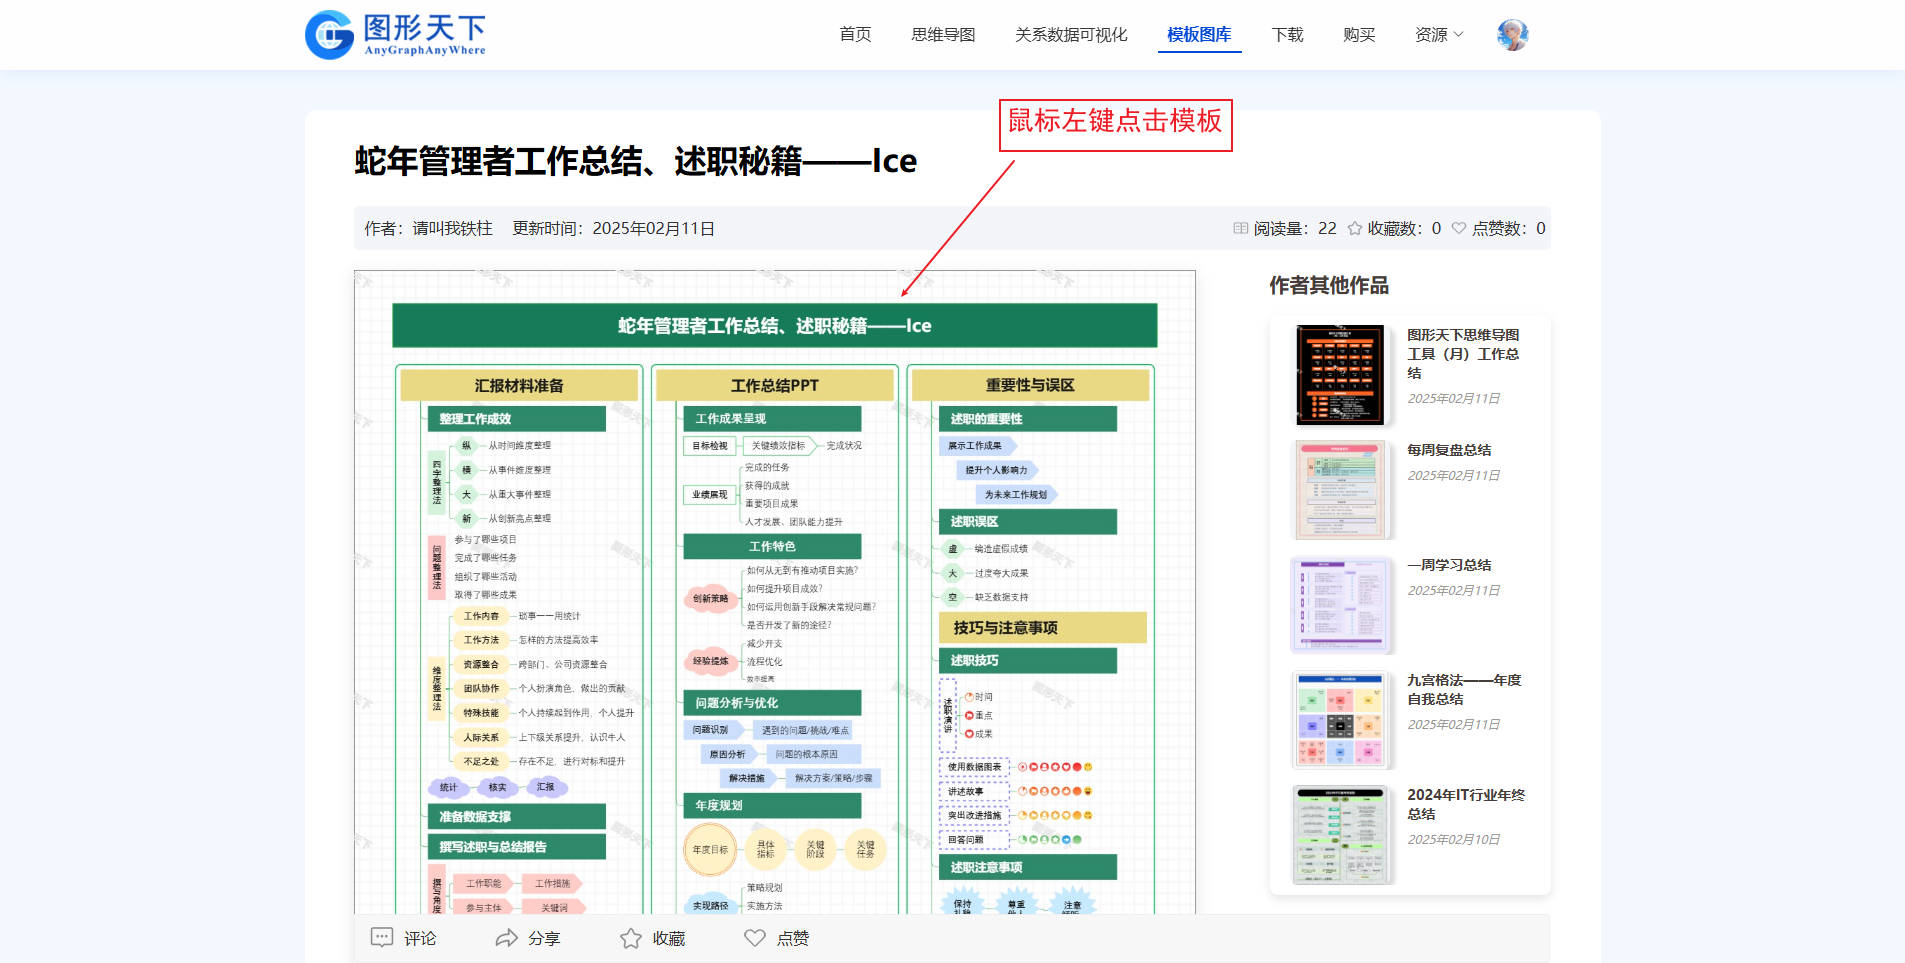Toggle the 收藏 star icon in bottom bar
The height and width of the screenshot is (963, 1905).
pos(630,938)
